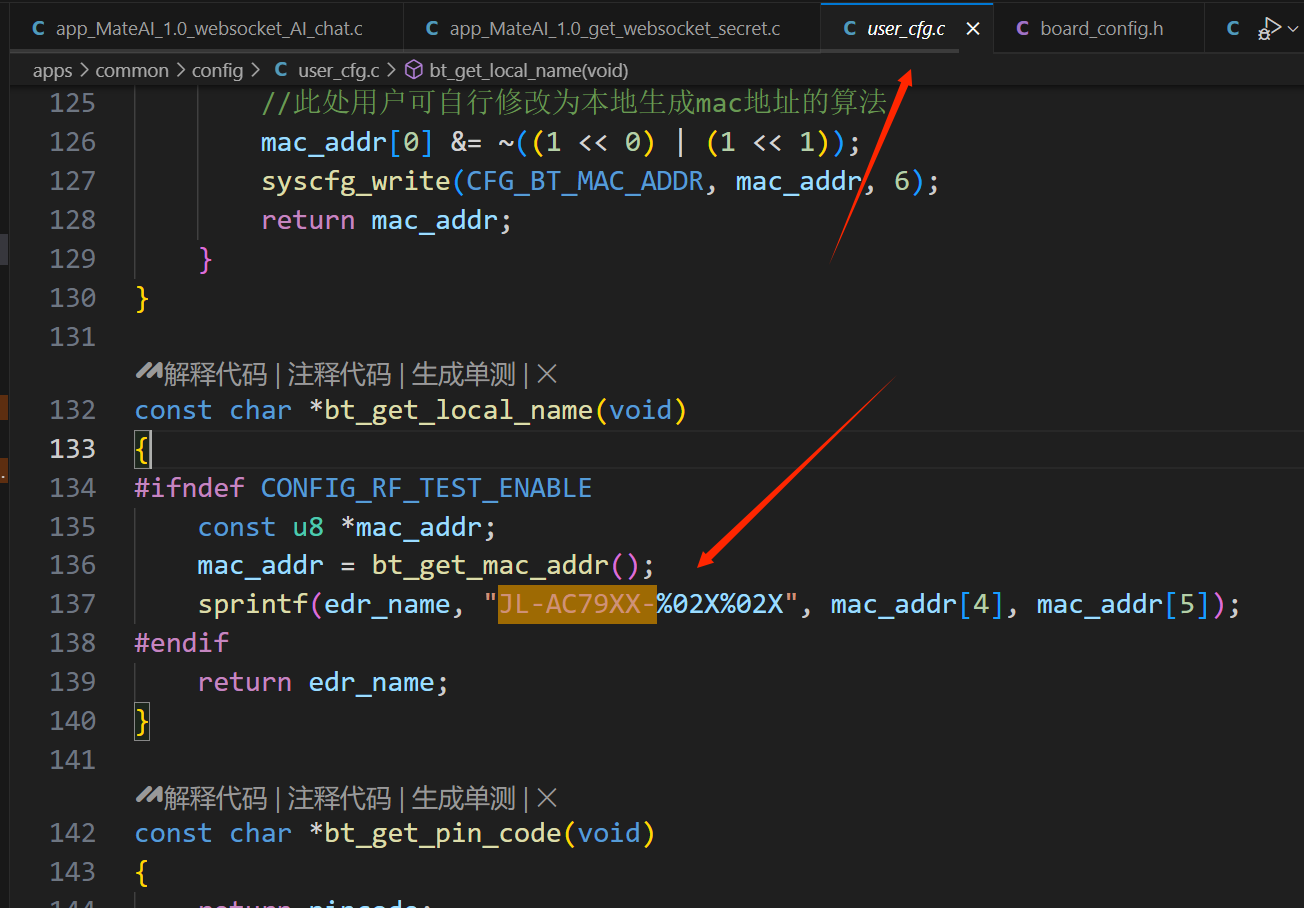This screenshot has width=1304, height=908.
Task: Click CONFIG_RF_TEST_ENABLE on line 134
Action: (x=426, y=488)
